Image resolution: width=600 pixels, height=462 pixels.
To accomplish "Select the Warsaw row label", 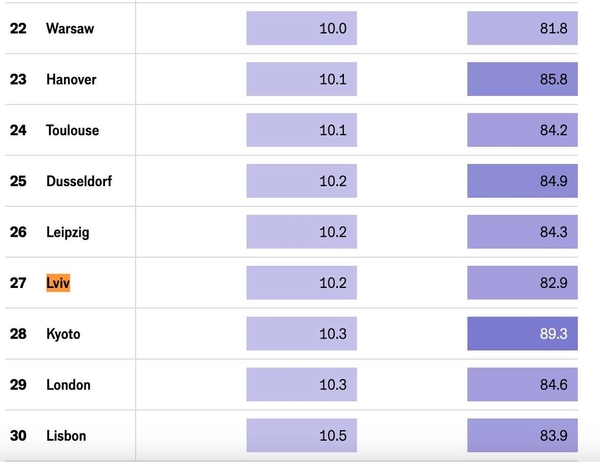I will (x=70, y=28).
